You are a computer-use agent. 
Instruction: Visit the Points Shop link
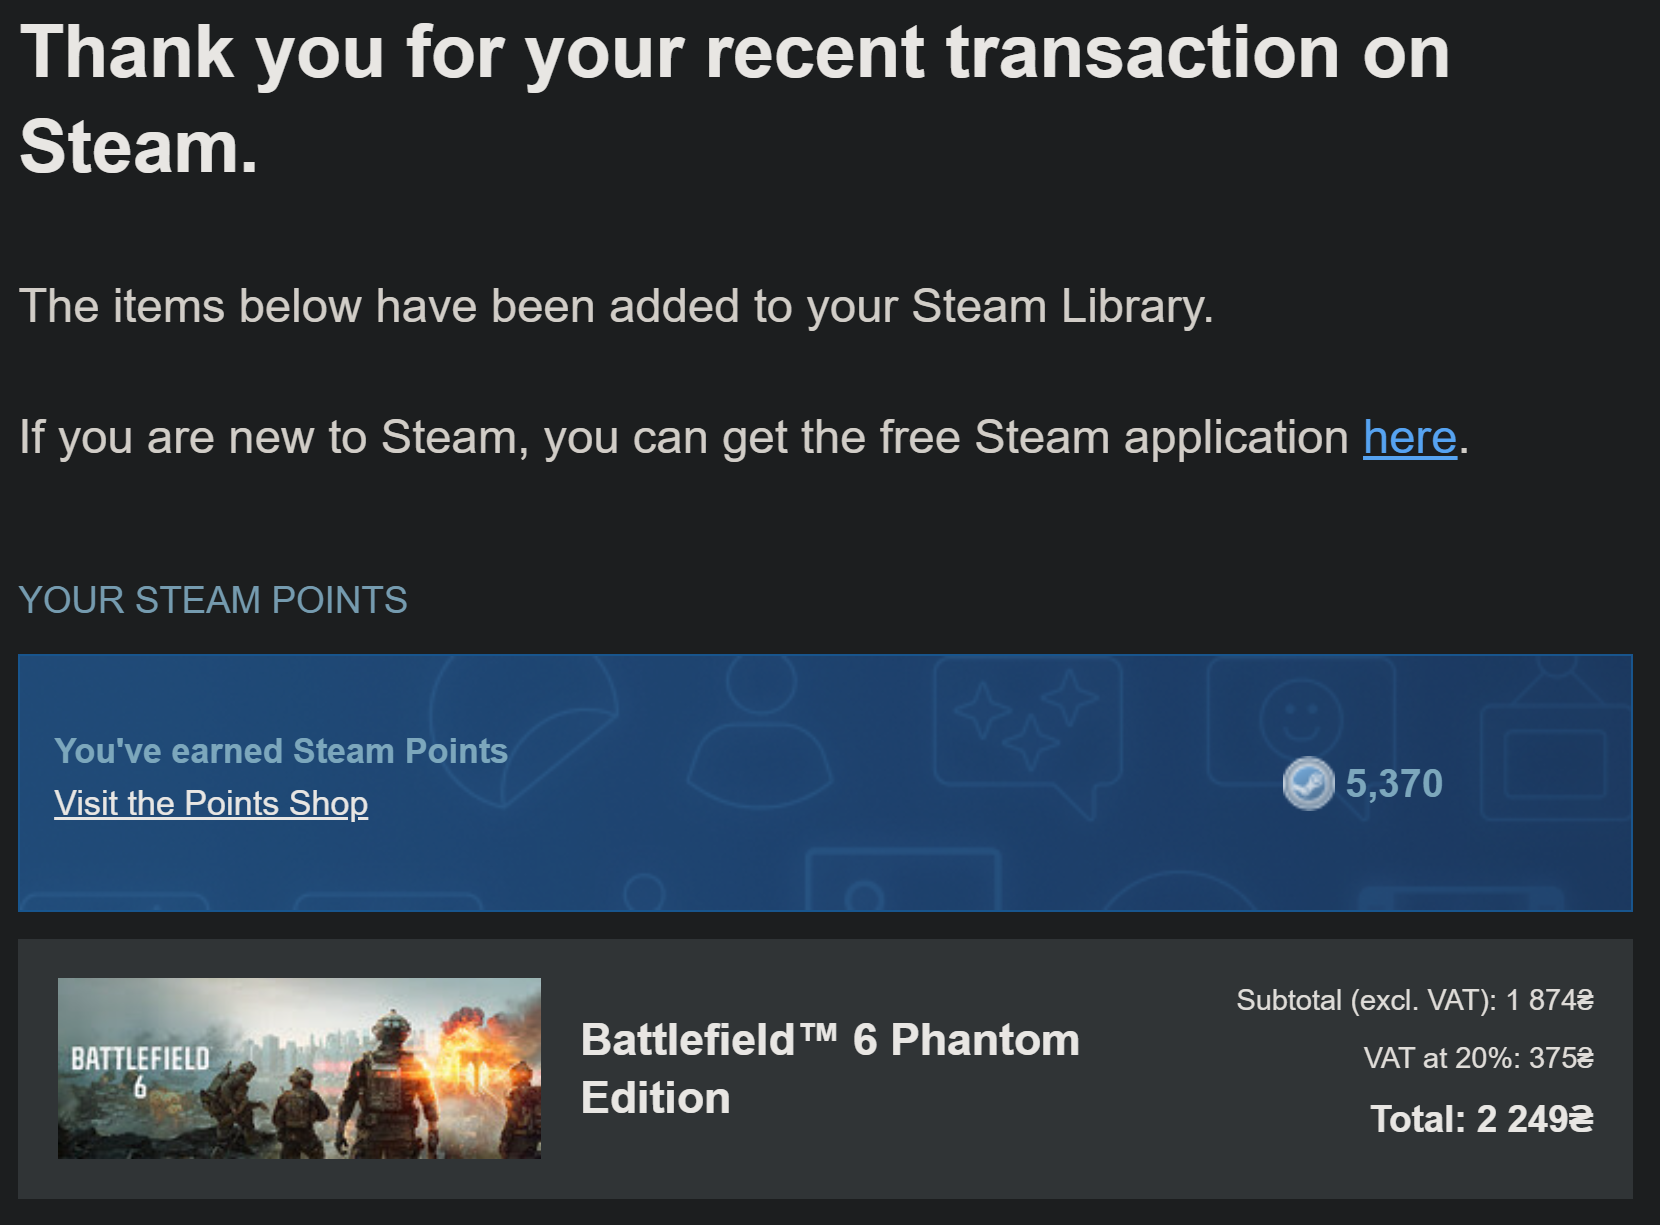pos(211,803)
